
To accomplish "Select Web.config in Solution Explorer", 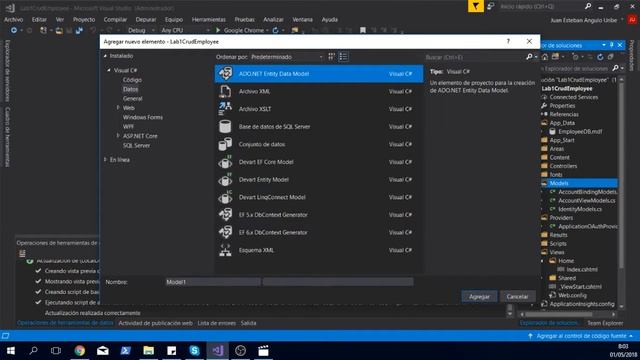I will pyautogui.click(x=572, y=295).
